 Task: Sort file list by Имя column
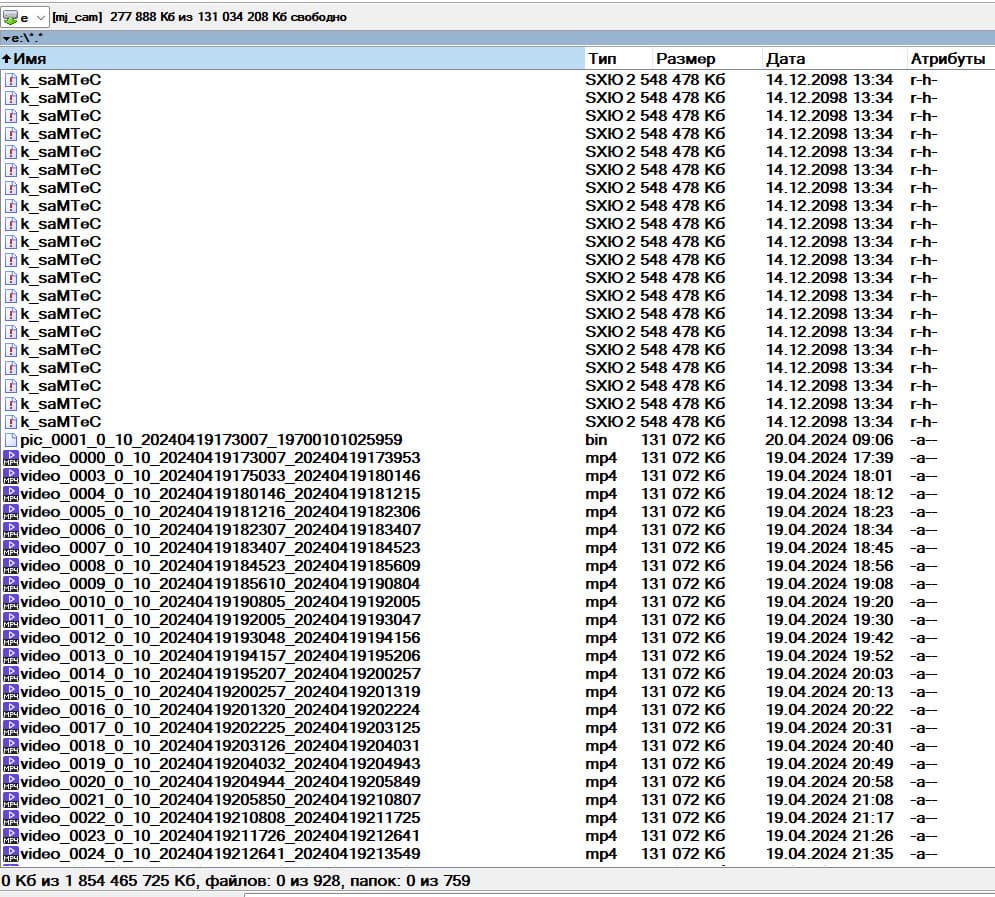tap(292, 59)
